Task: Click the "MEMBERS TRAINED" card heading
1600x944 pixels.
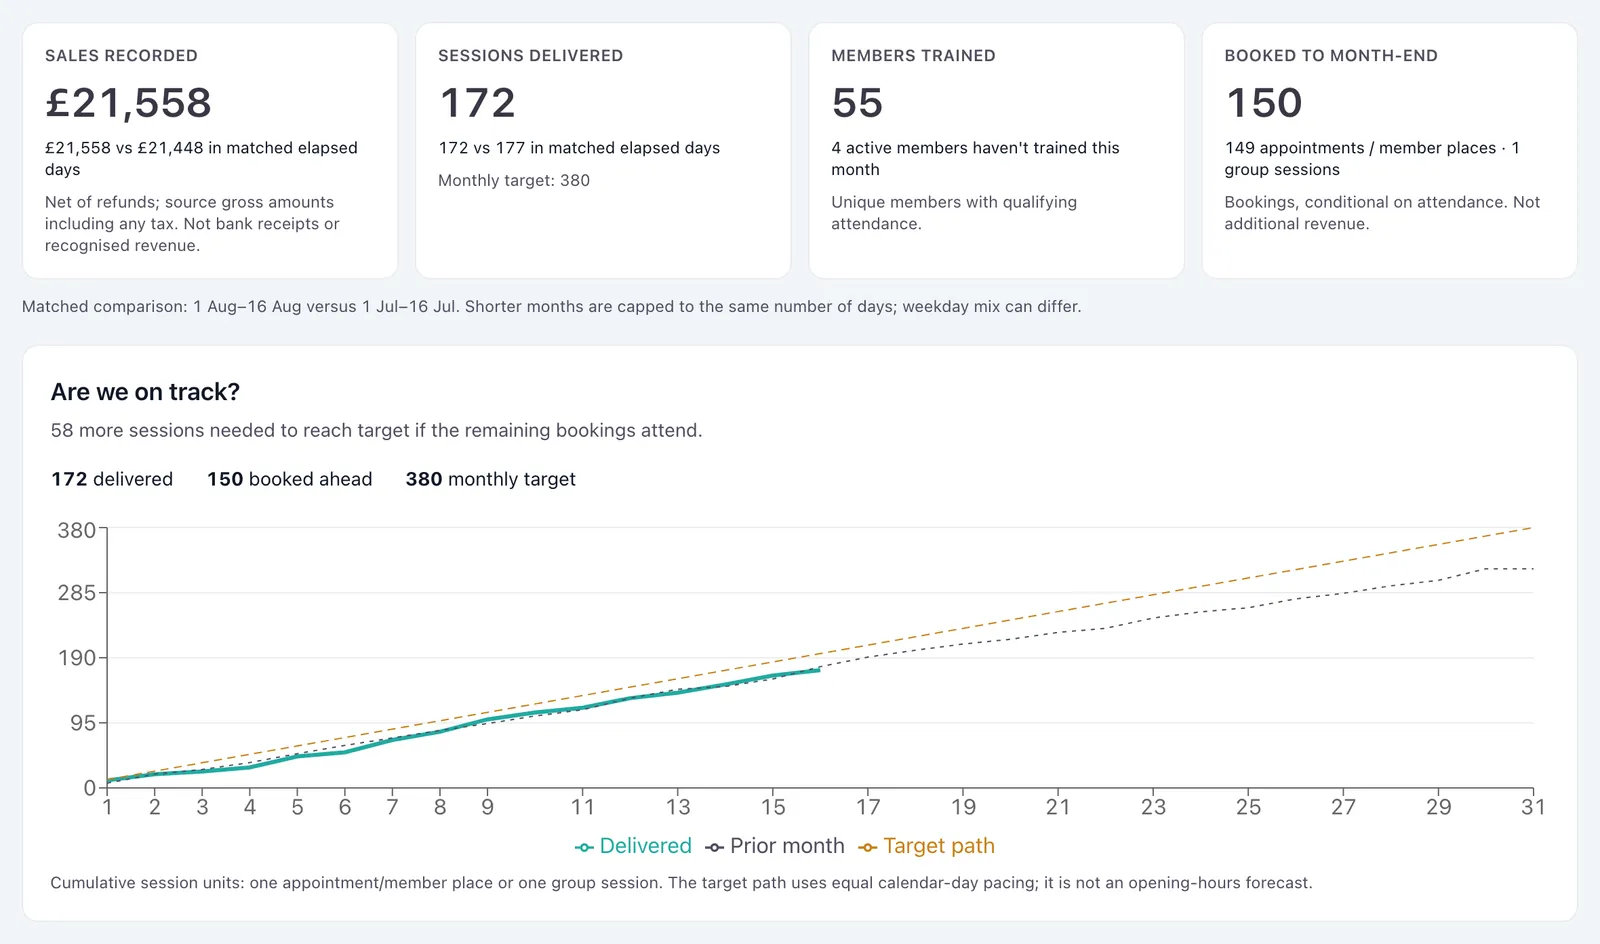Action: point(913,56)
